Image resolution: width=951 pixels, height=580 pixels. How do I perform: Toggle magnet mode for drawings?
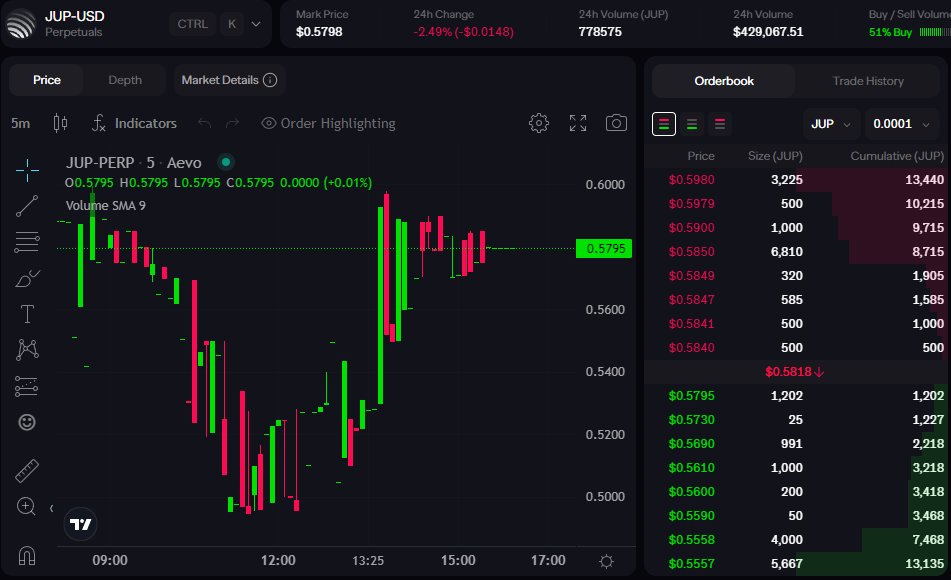coord(27,556)
